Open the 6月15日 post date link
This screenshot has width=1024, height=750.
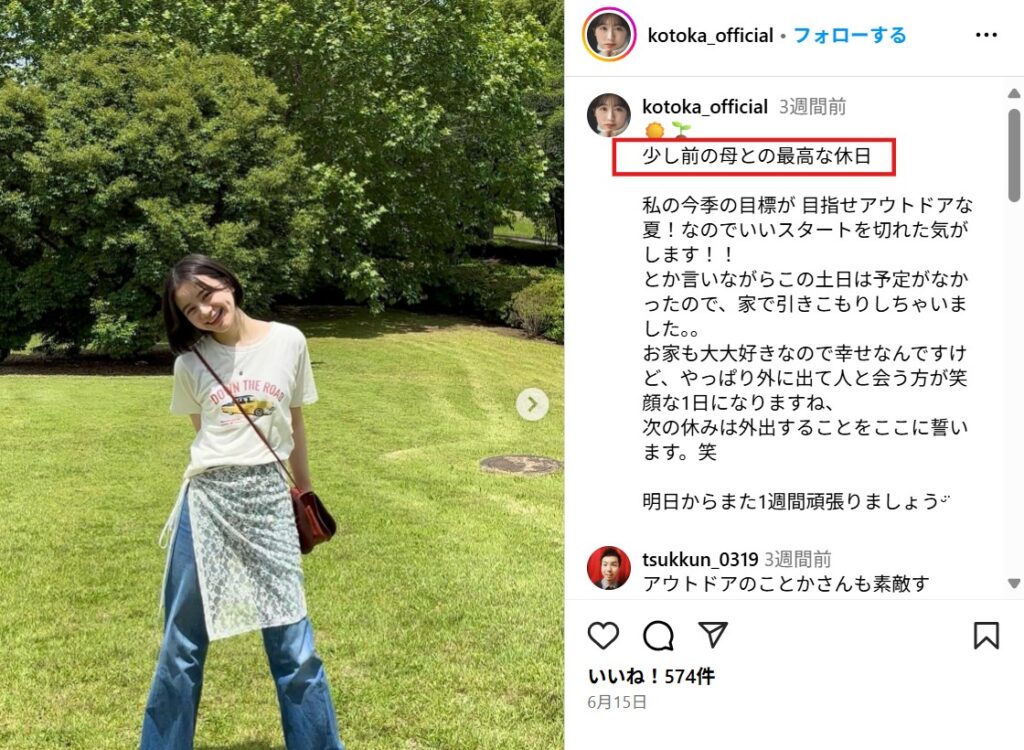point(617,702)
